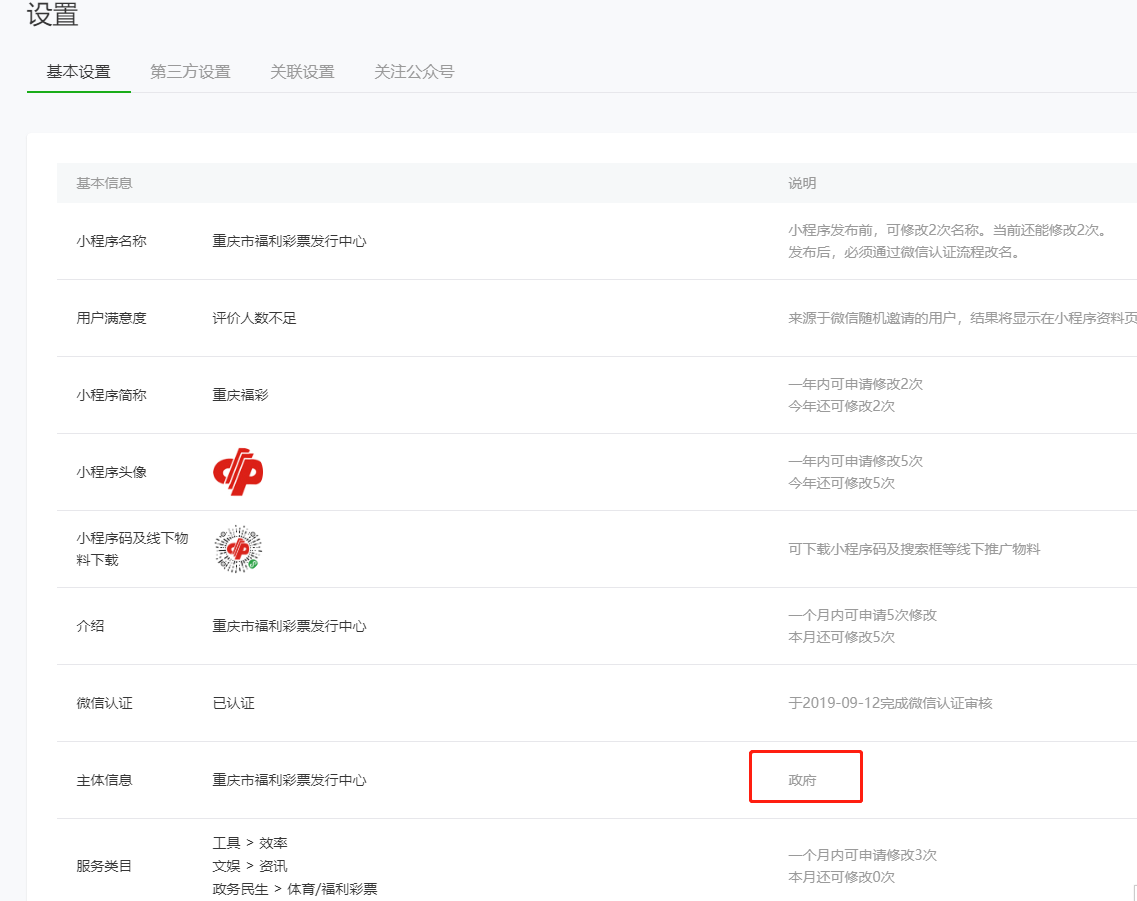Image resolution: width=1137 pixels, height=901 pixels.
Task: Click the 服务类目 label
Action: click(104, 865)
